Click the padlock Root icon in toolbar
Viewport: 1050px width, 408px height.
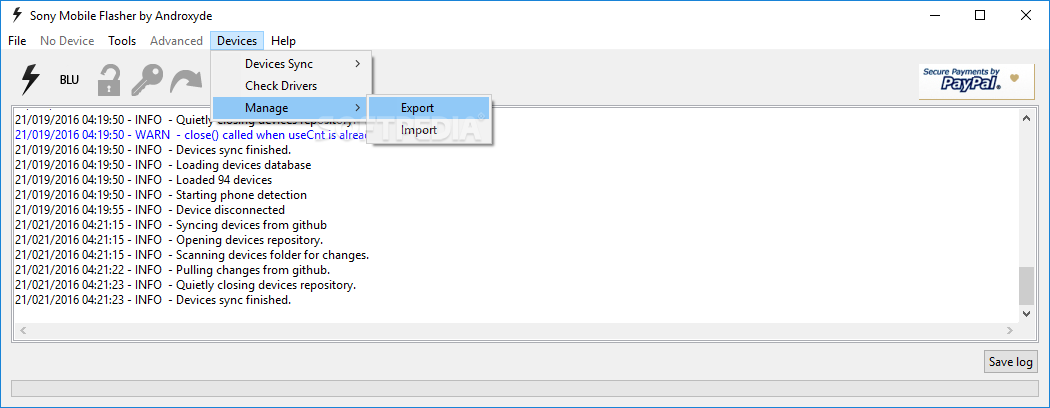108,80
